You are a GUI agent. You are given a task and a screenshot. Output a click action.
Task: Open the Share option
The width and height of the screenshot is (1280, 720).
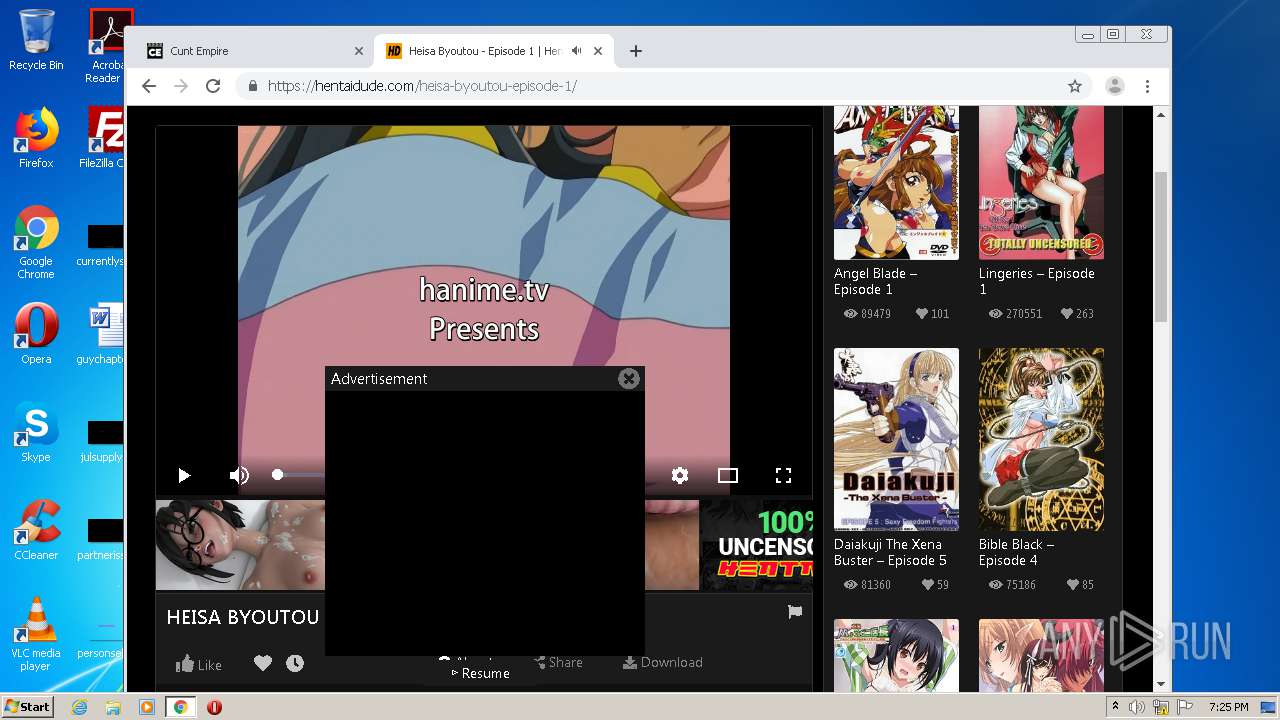(x=558, y=662)
